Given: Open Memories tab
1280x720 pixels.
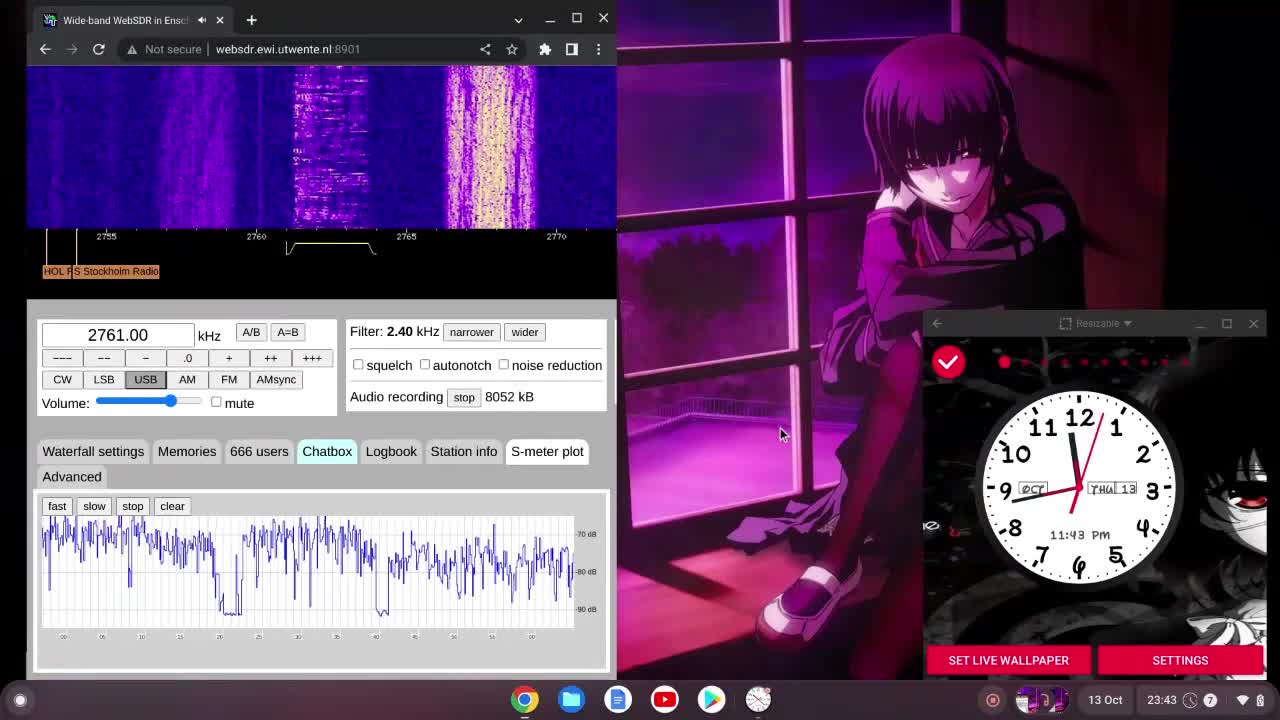Looking at the screenshot, I should (x=187, y=451).
